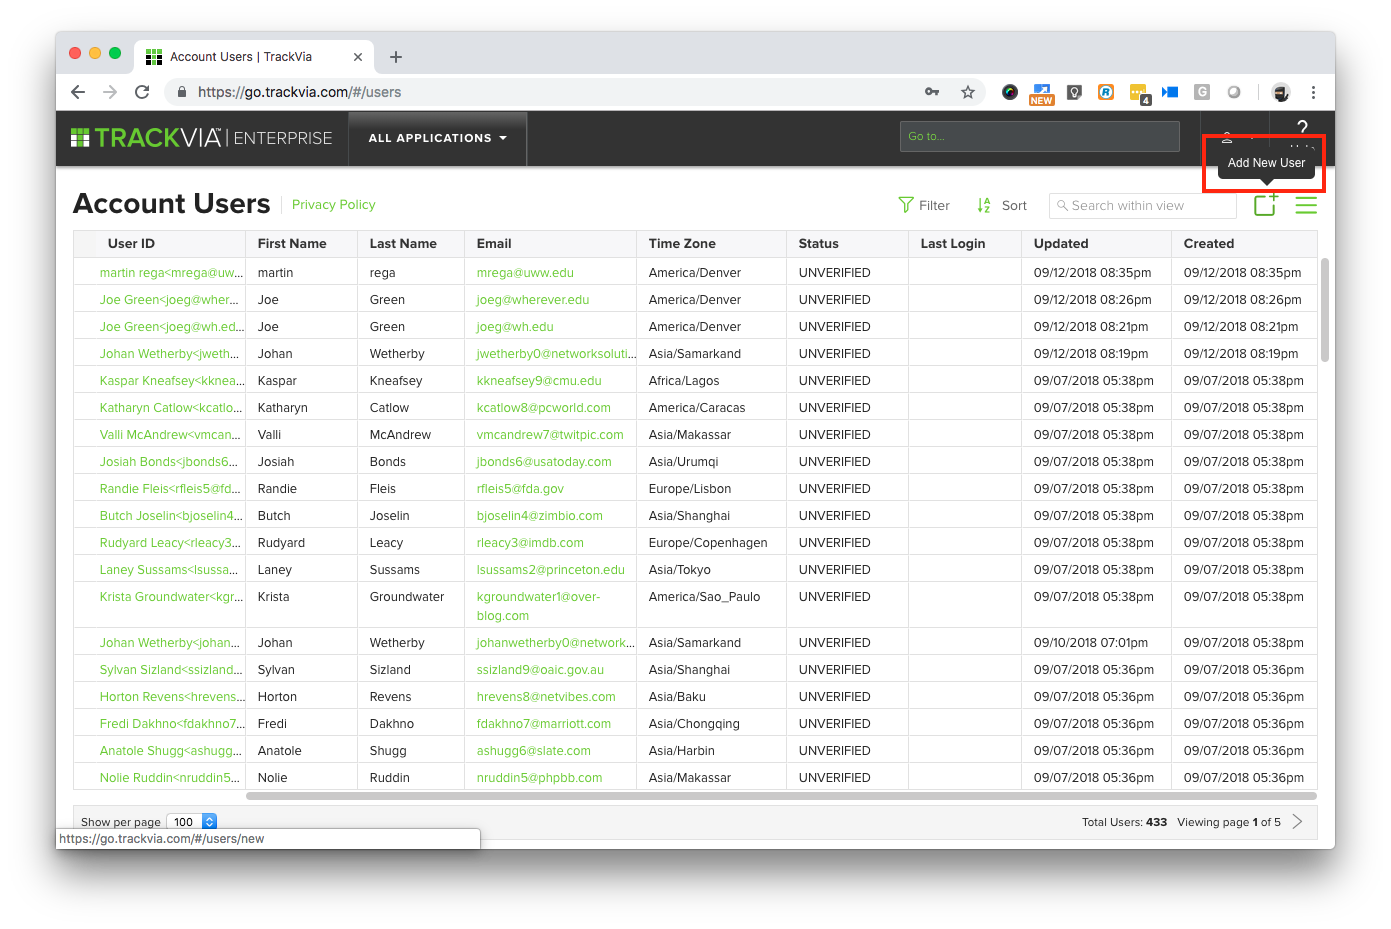Click email link kcatlow8@pcworld.com
The height and width of the screenshot is (929, 1391).
(x=543, y=407)
